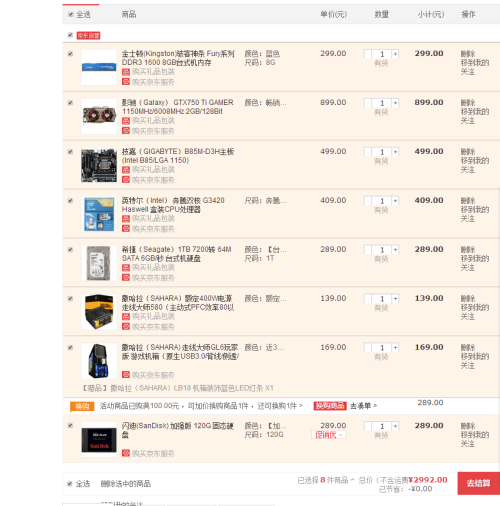500x506 pixels.
Task: Click the orange 换购 promotion tag
Action: pyautogui.click(x=82, y=406)
